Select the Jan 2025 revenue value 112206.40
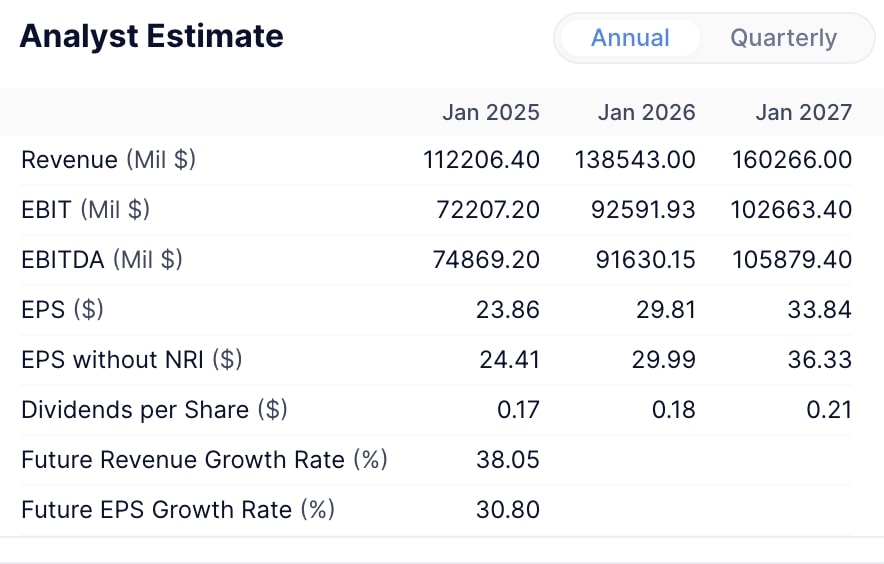884x564 pixels. click(479, 160)
